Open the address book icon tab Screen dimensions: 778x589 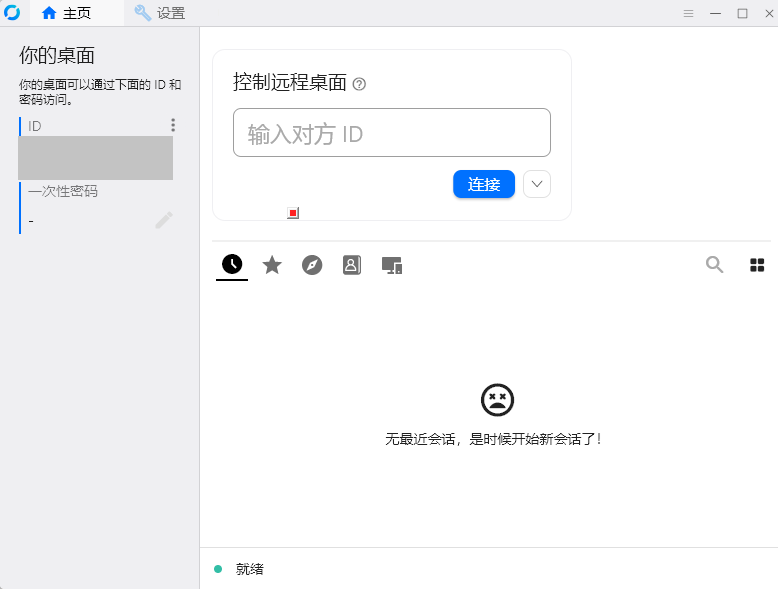352,265
